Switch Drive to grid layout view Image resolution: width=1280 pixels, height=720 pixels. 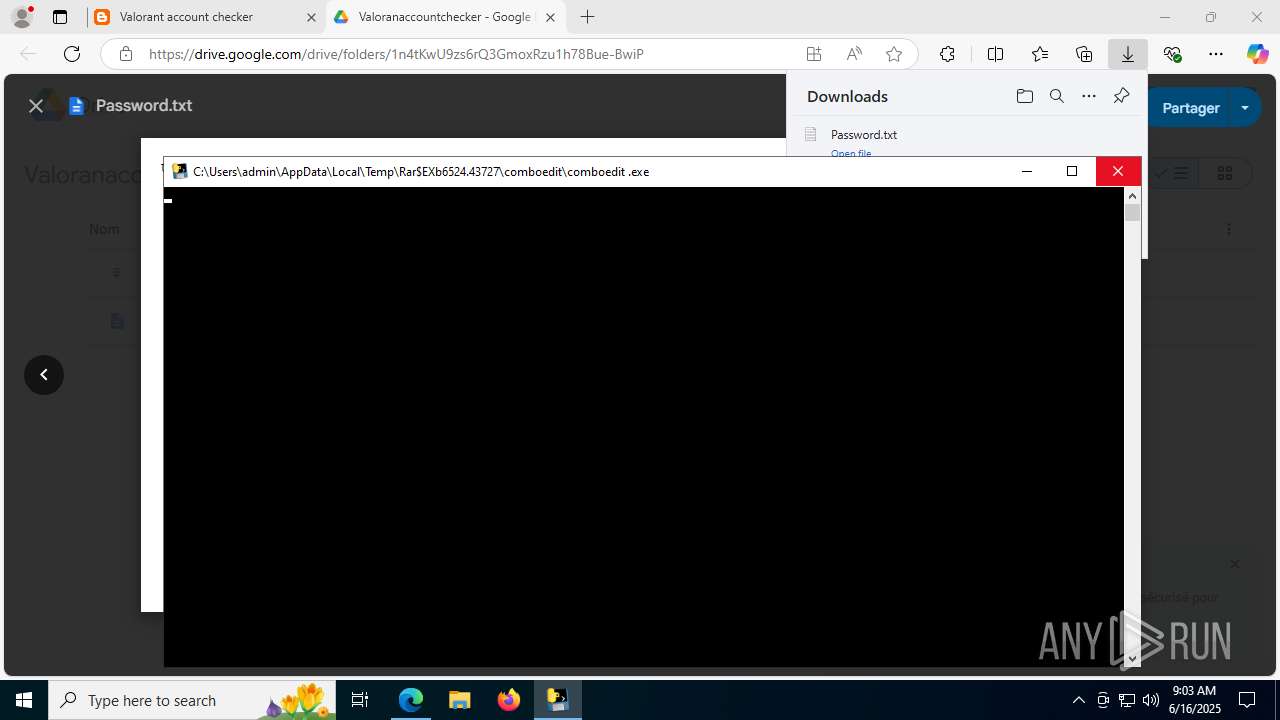(x=1224, y=173)
